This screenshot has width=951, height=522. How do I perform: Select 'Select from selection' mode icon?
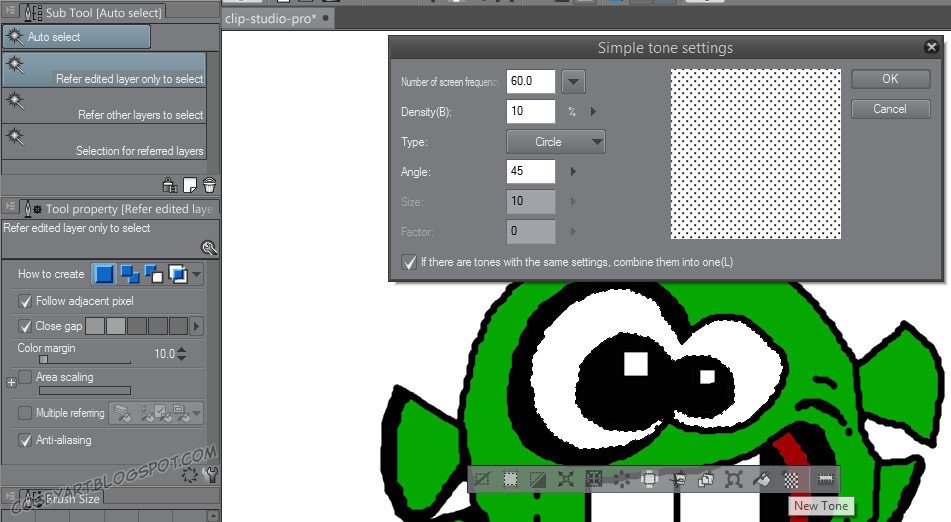[x=178, y=274]
